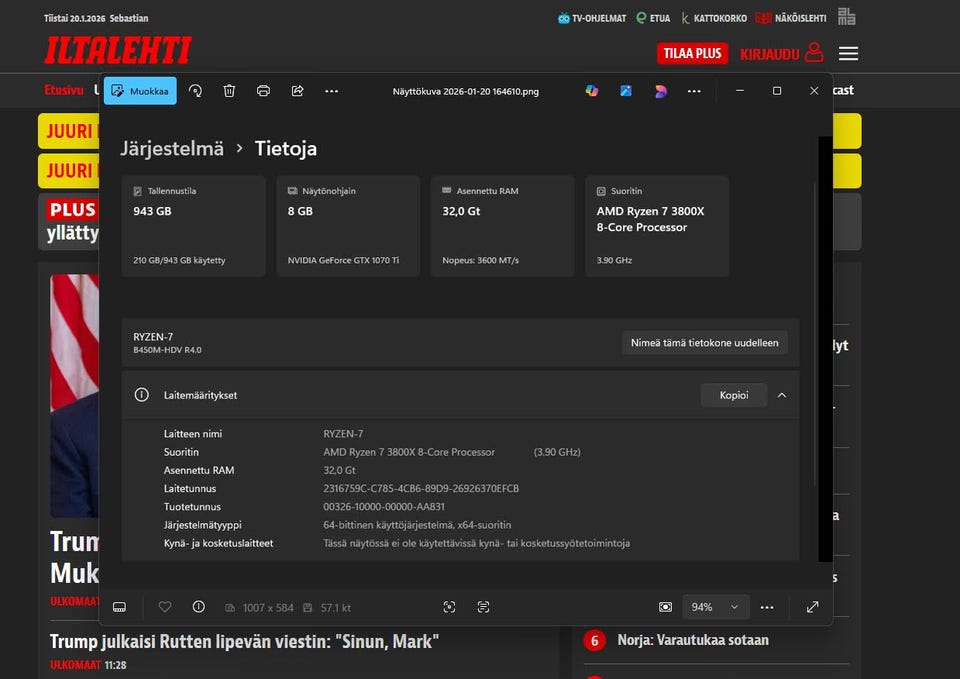Screen dimensions: 960x679
Task: Print the image using the printer icon
Action: tap(263, 91)
